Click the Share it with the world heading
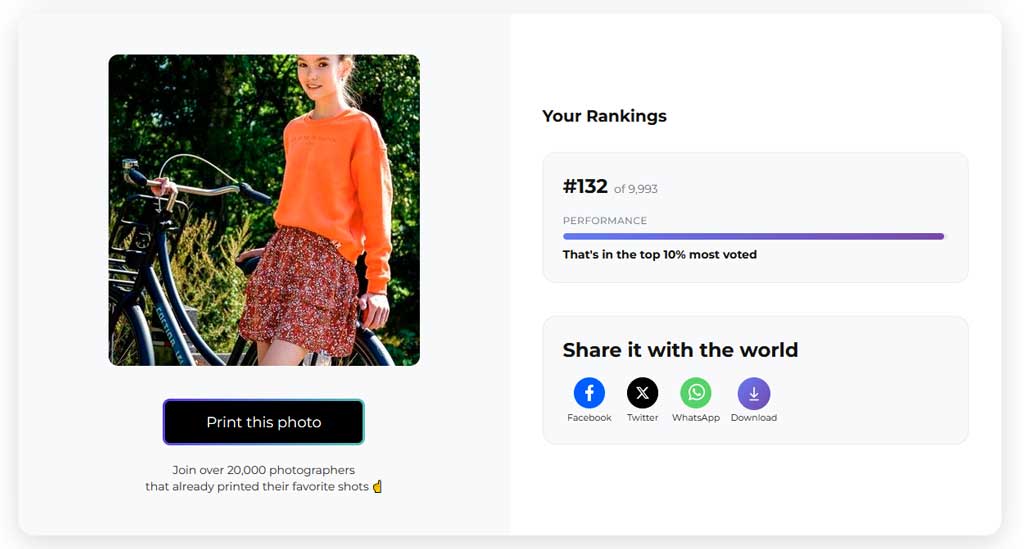1024x549 pixels. (680, 350)
